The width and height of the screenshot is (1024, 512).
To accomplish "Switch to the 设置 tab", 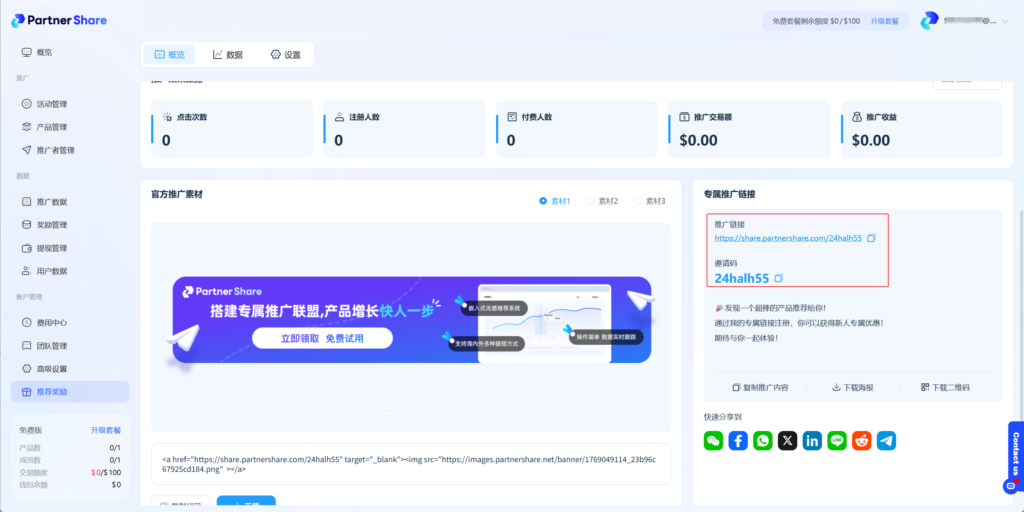I will [x=285, y=55].
